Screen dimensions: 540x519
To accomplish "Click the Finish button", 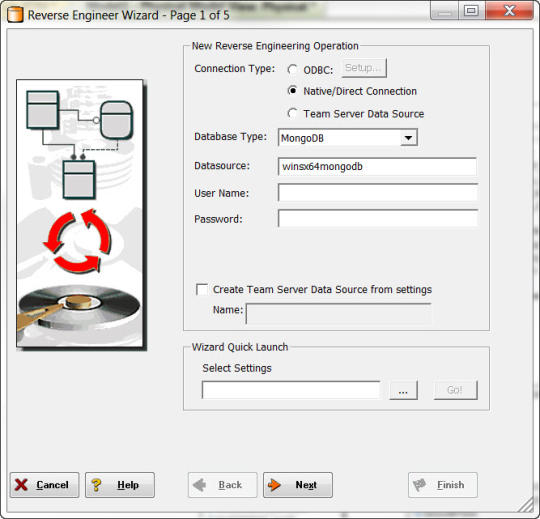I will coord(443,485).
